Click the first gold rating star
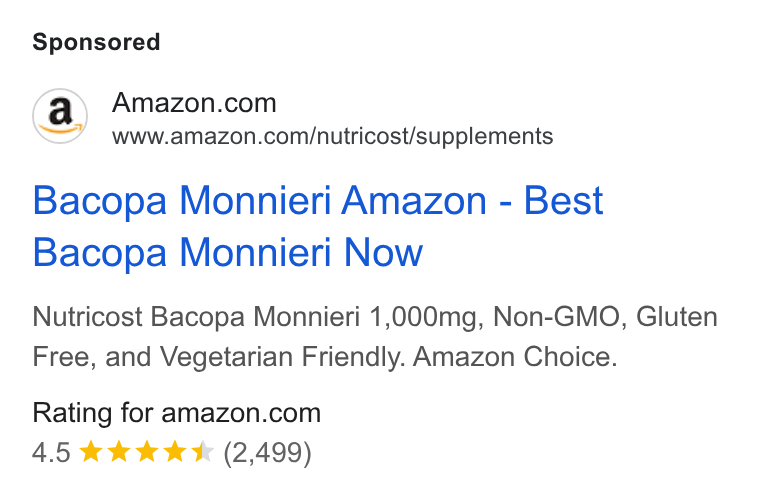 click(91, 452)
